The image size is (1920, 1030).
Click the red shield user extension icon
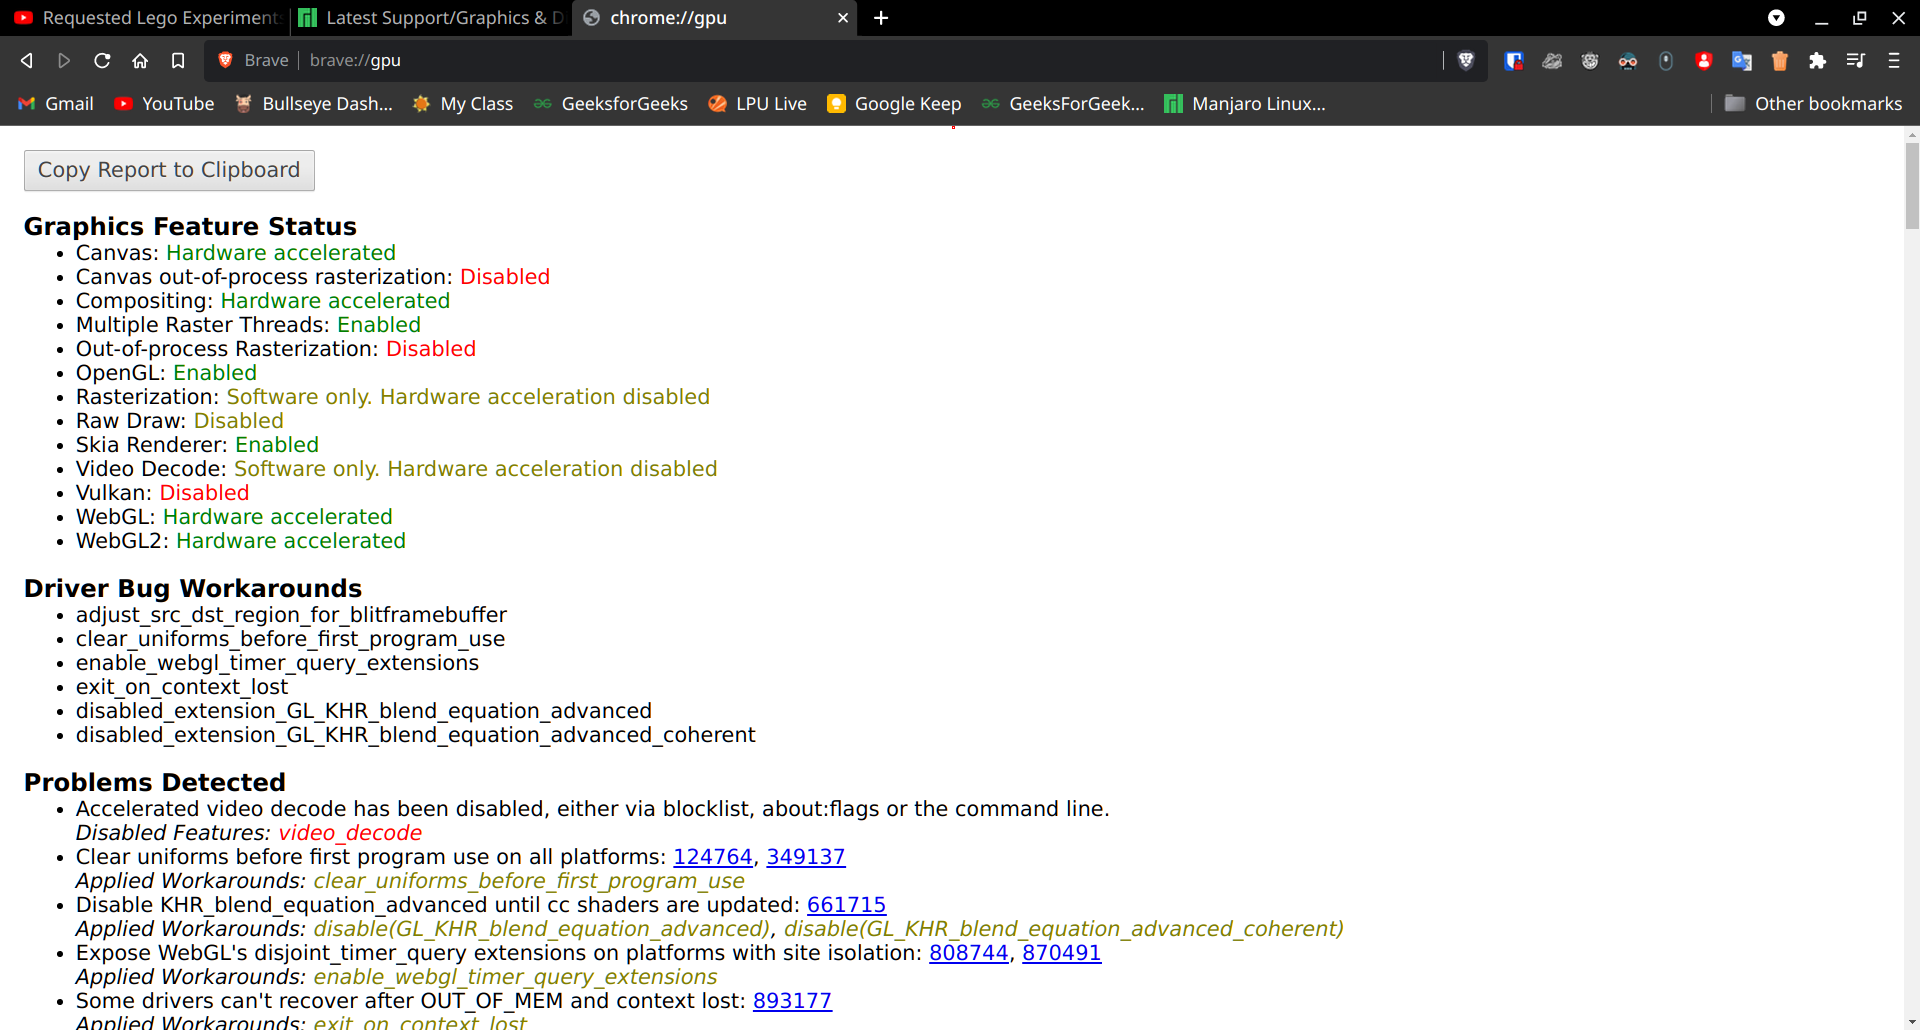[1704, 61]
